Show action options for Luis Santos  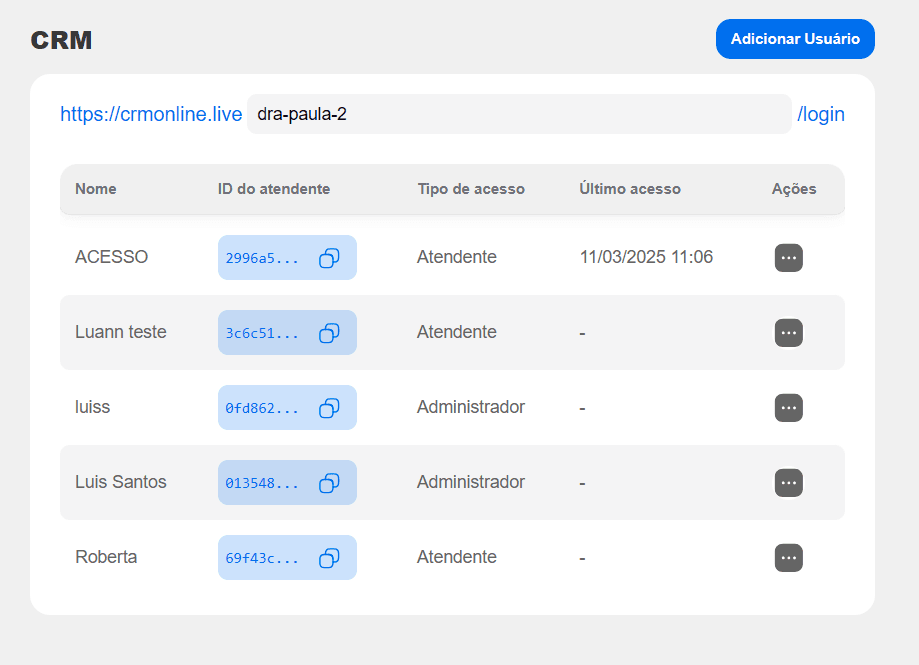point(788,483)
